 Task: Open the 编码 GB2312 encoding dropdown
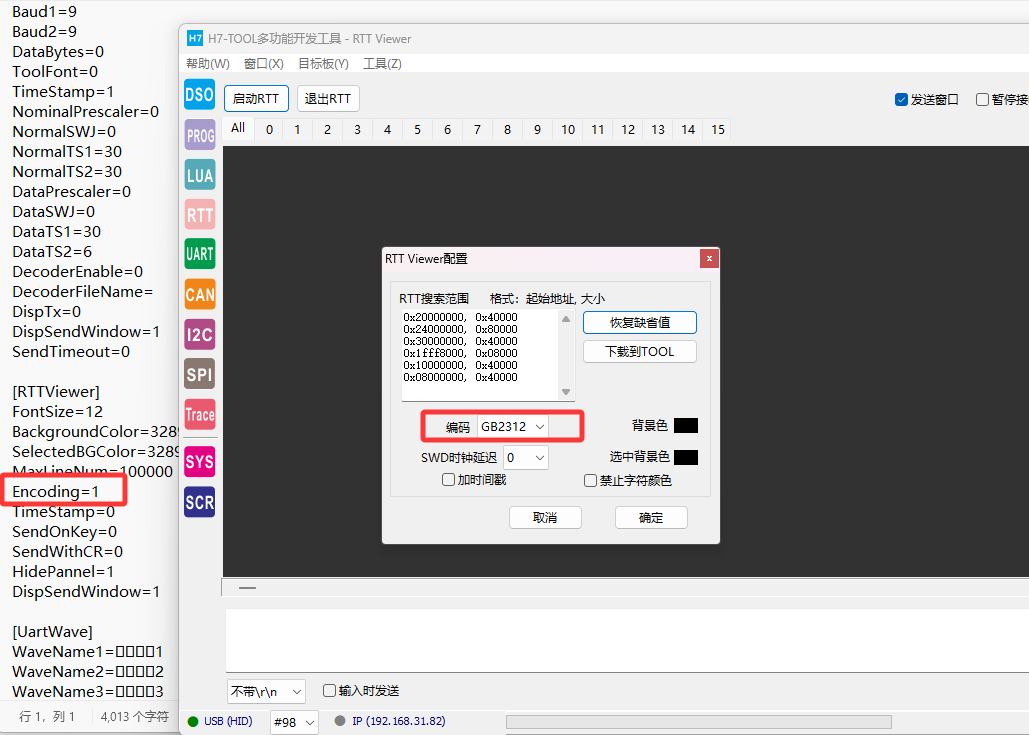513,427
